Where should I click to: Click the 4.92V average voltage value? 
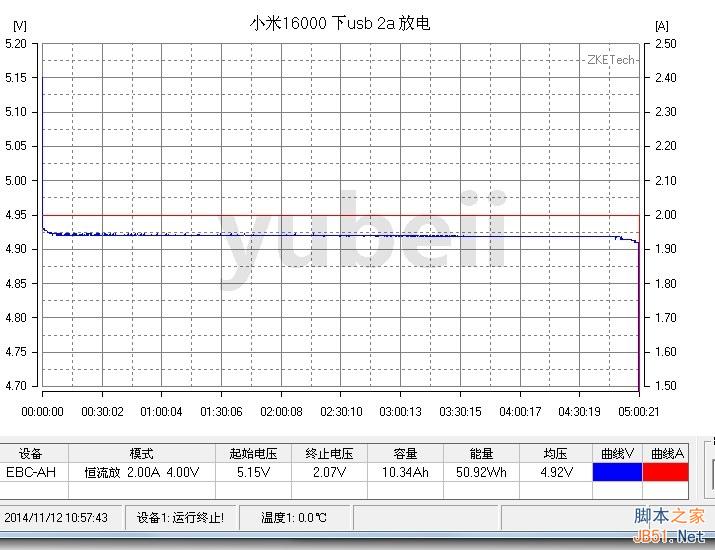pos(556,472)
